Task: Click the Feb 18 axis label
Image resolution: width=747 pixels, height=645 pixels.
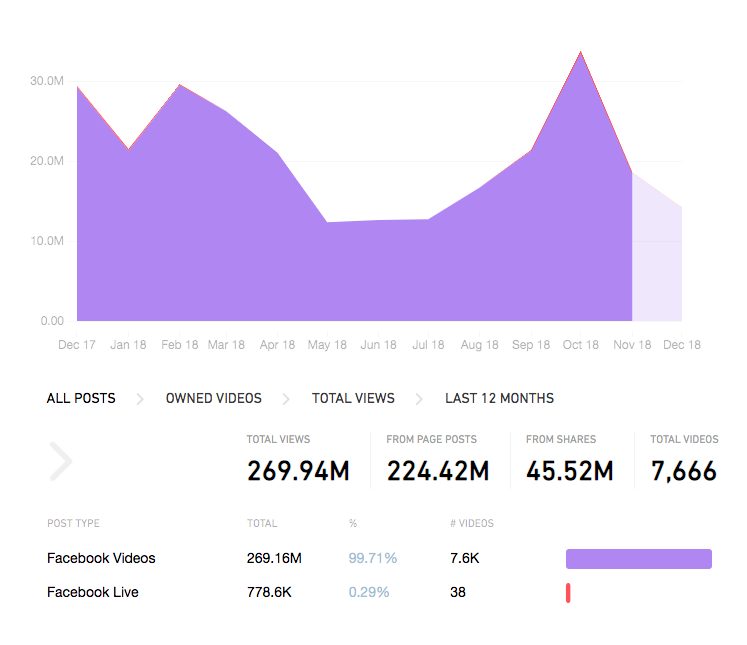Action: pyautogui.click(x=180, y=345)
